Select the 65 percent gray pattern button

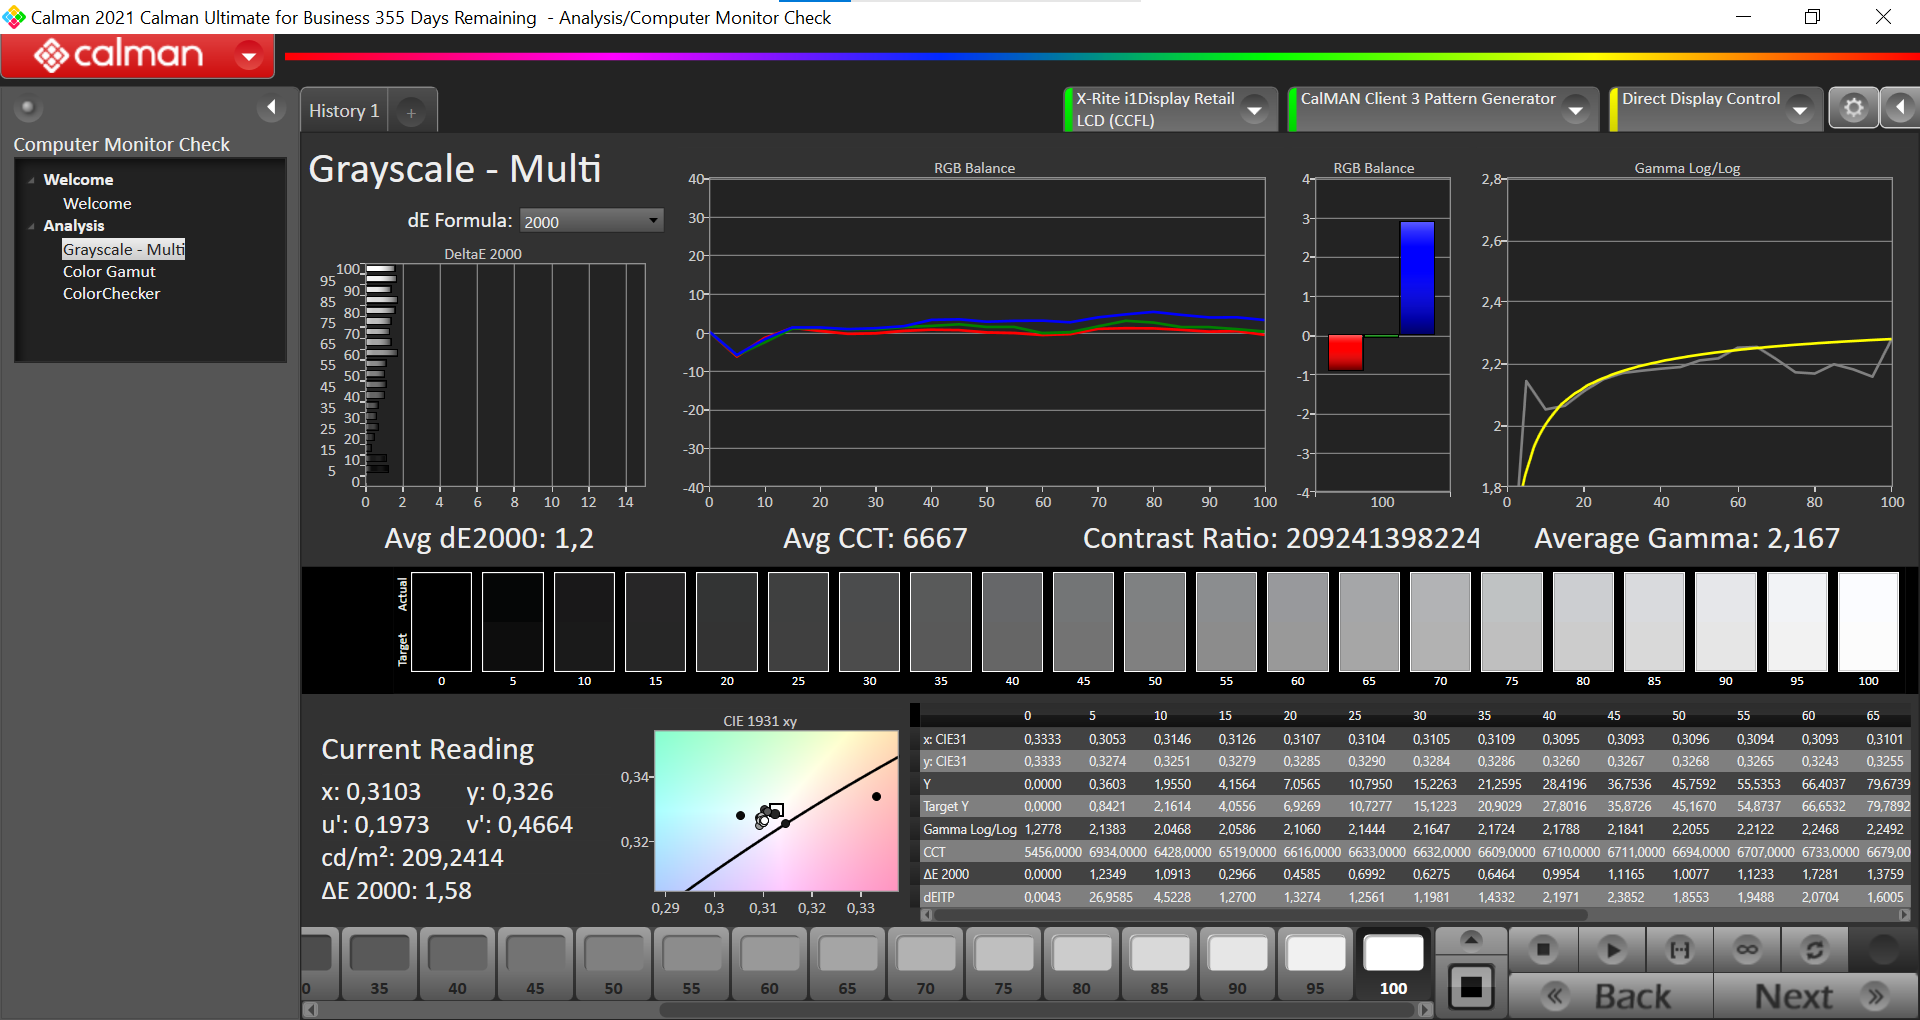847,964
